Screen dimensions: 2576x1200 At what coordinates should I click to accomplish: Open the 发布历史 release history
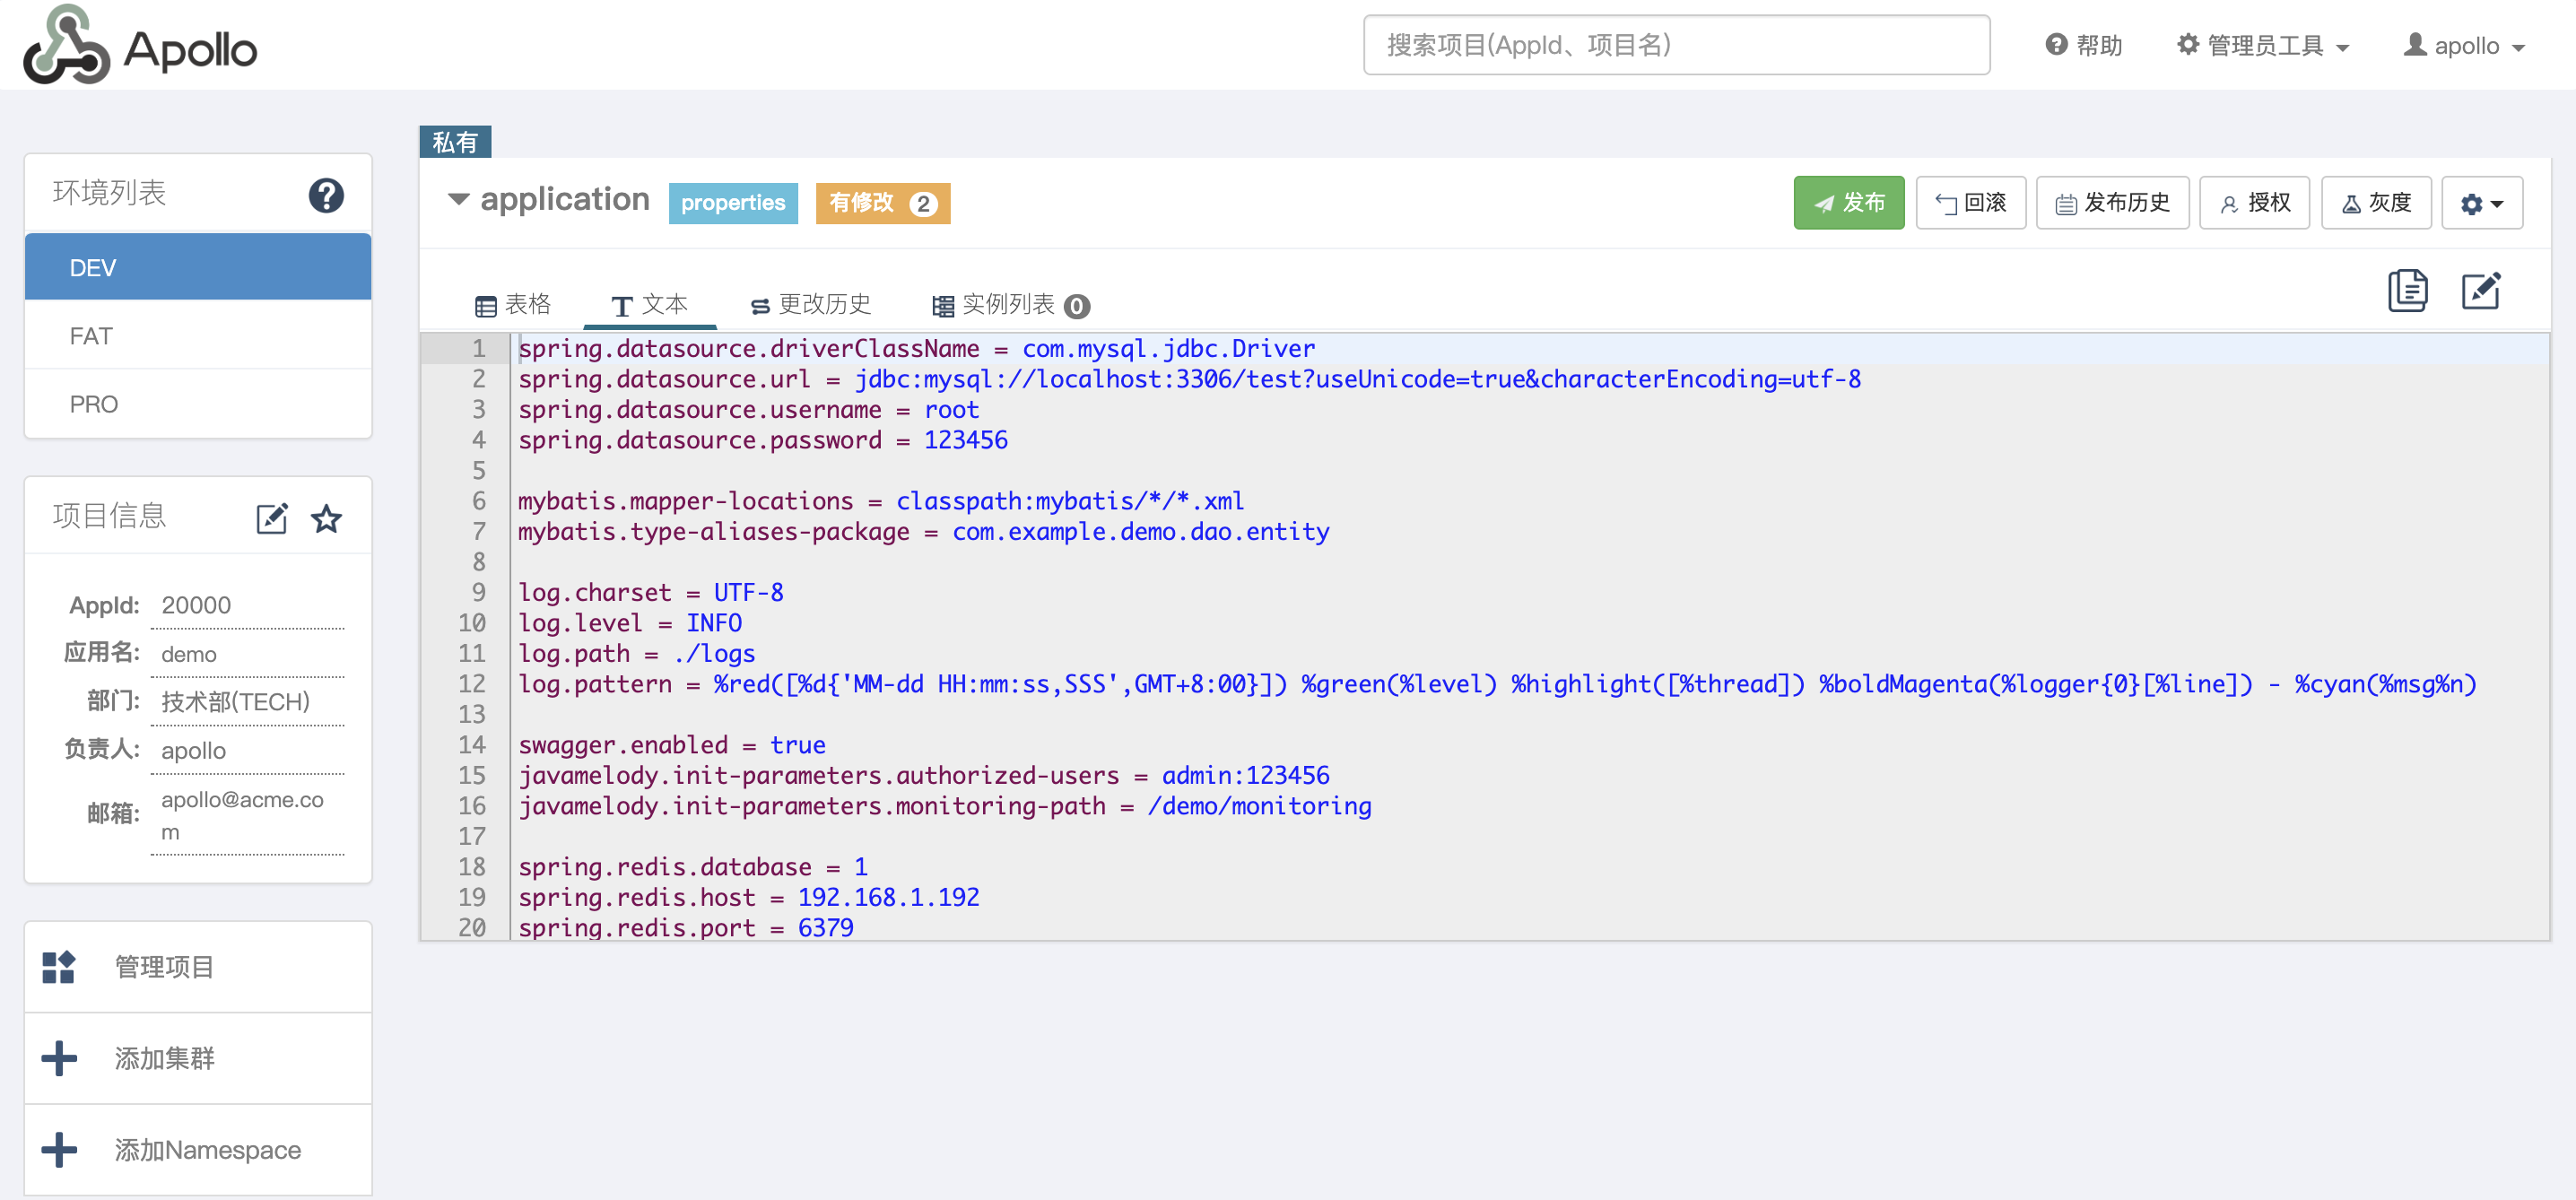coord(2112,202)
